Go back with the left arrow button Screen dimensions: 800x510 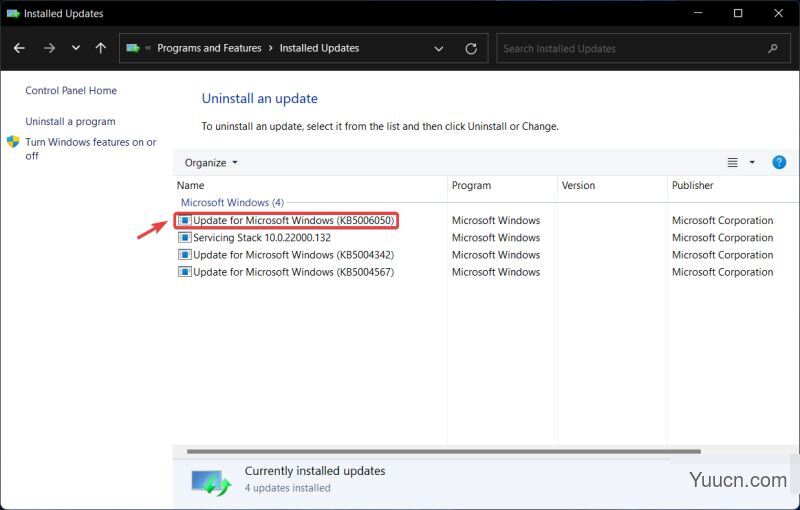(19, 48)
